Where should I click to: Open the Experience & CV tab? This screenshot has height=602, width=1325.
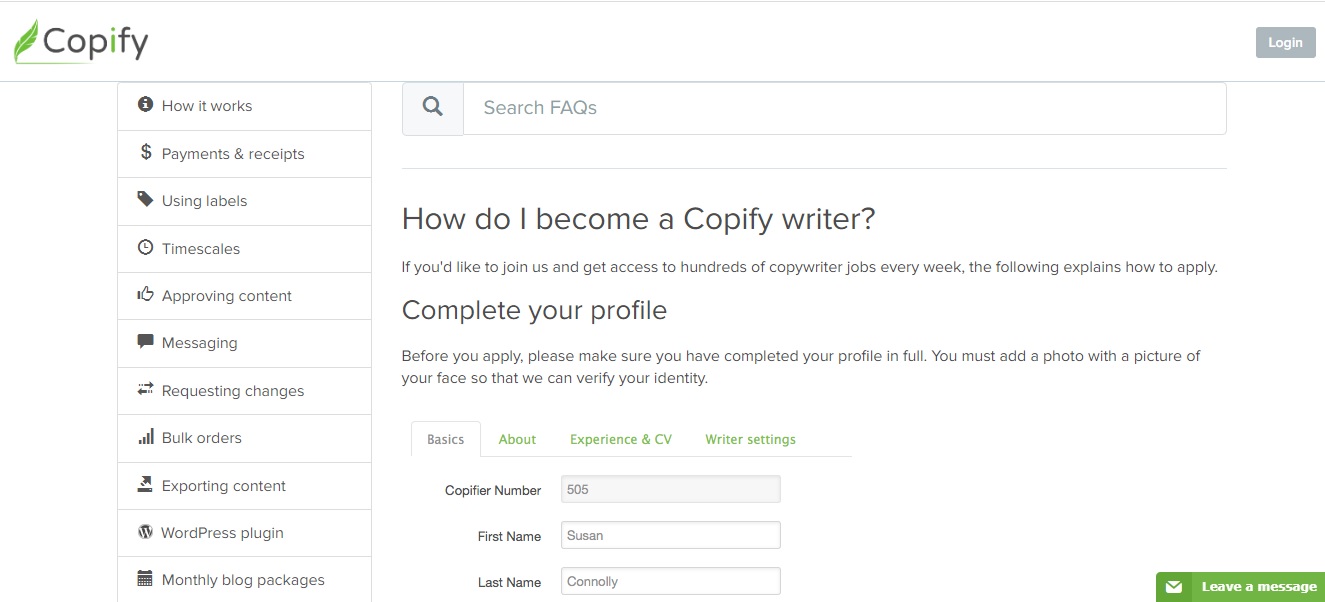tap(620, 439)
